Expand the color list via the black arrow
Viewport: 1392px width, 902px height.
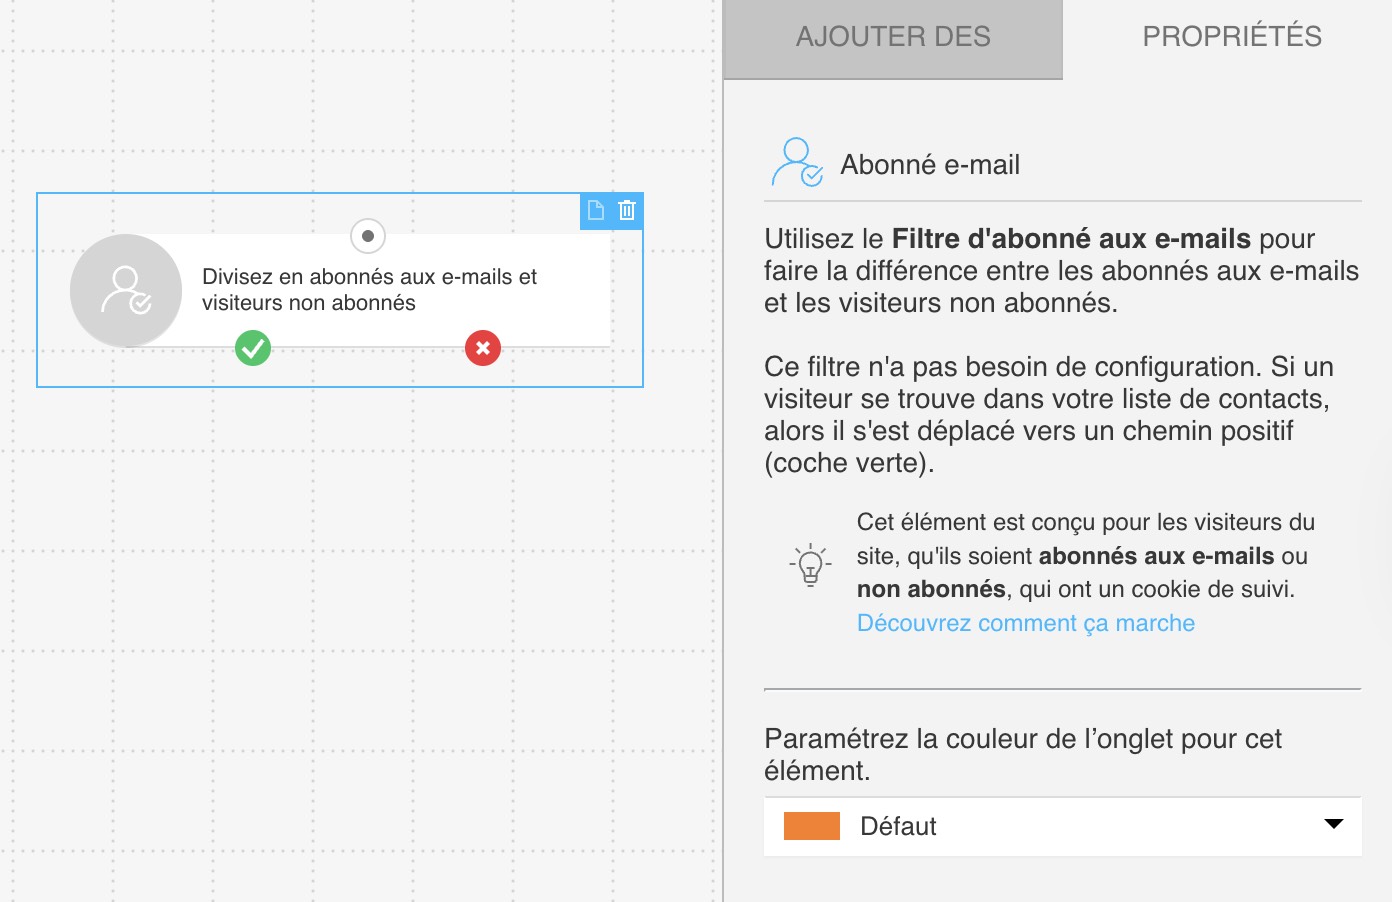pyautogui.click(x=1334, y=824)
